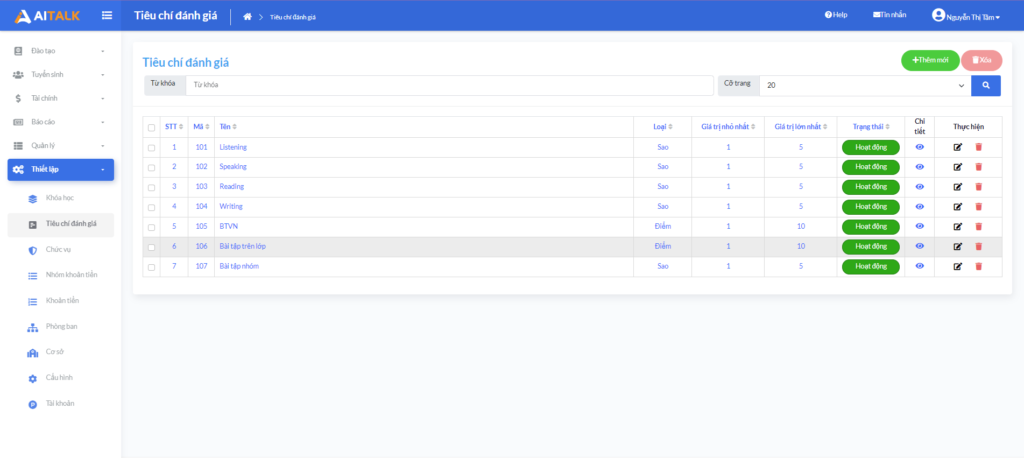Screen dimensions: 1024x458
Task: Click the blue search magnifier button
Action: coord(985,86)
